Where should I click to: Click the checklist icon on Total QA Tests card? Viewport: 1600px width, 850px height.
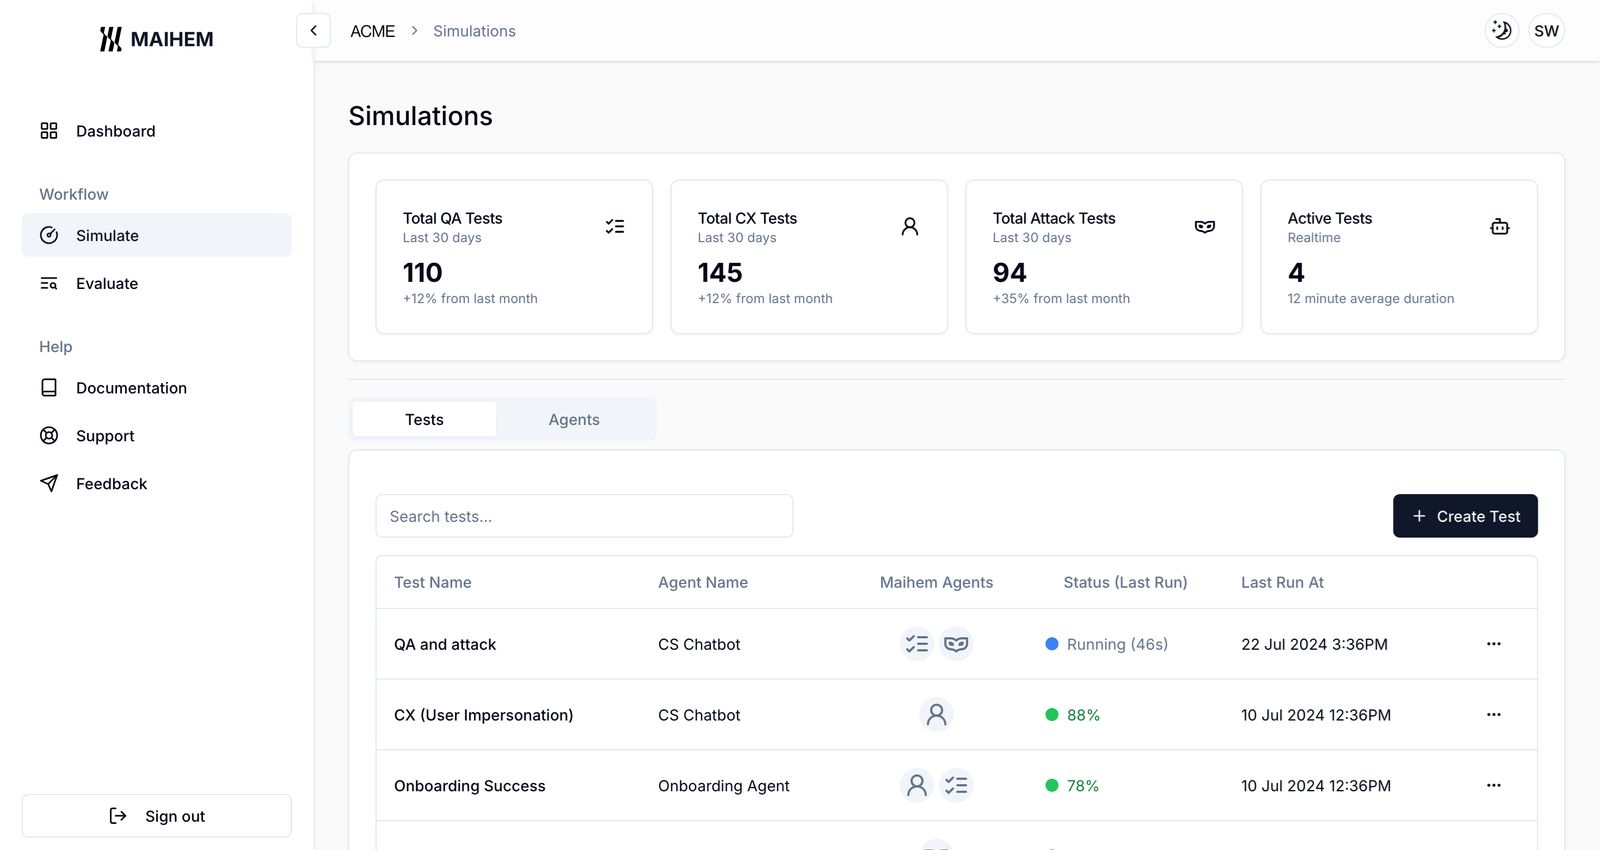tap(615, 227)
